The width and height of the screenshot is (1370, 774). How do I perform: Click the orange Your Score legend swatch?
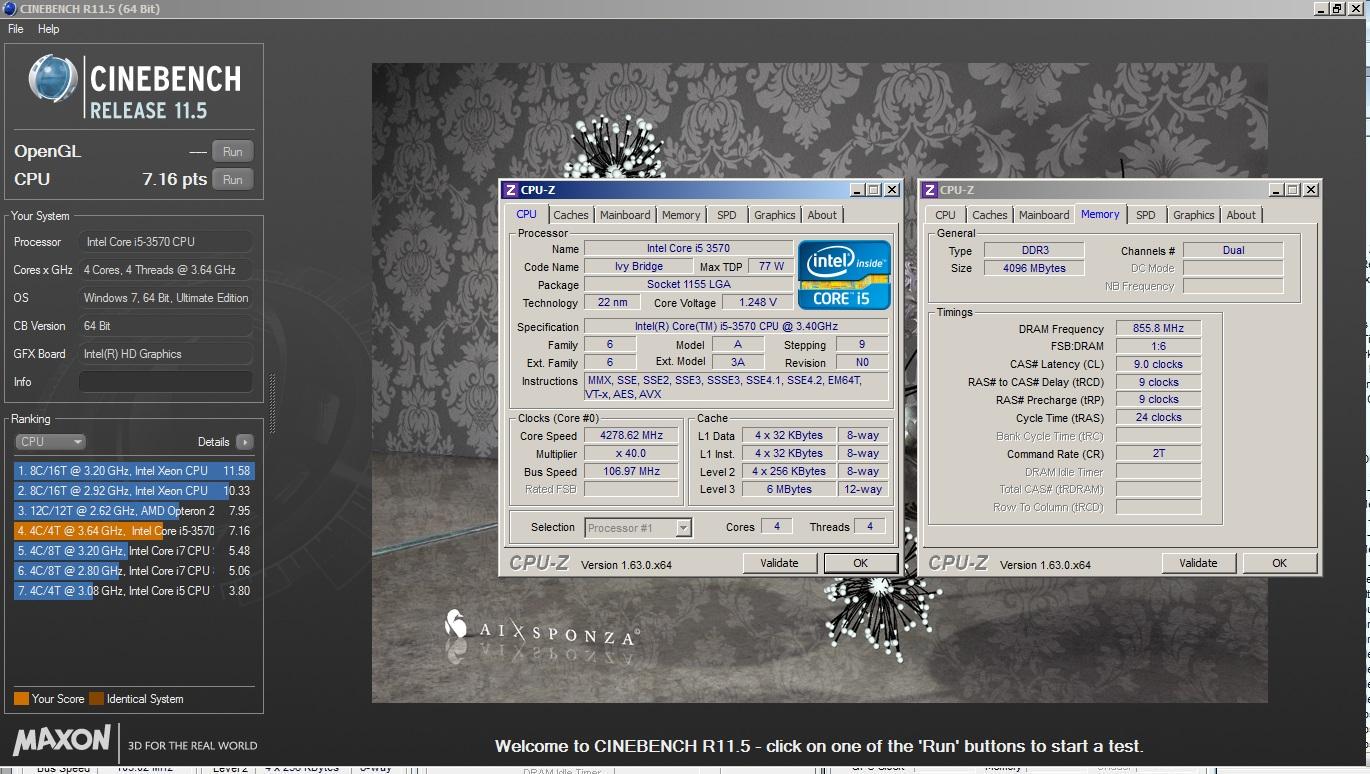click(21, 699)
